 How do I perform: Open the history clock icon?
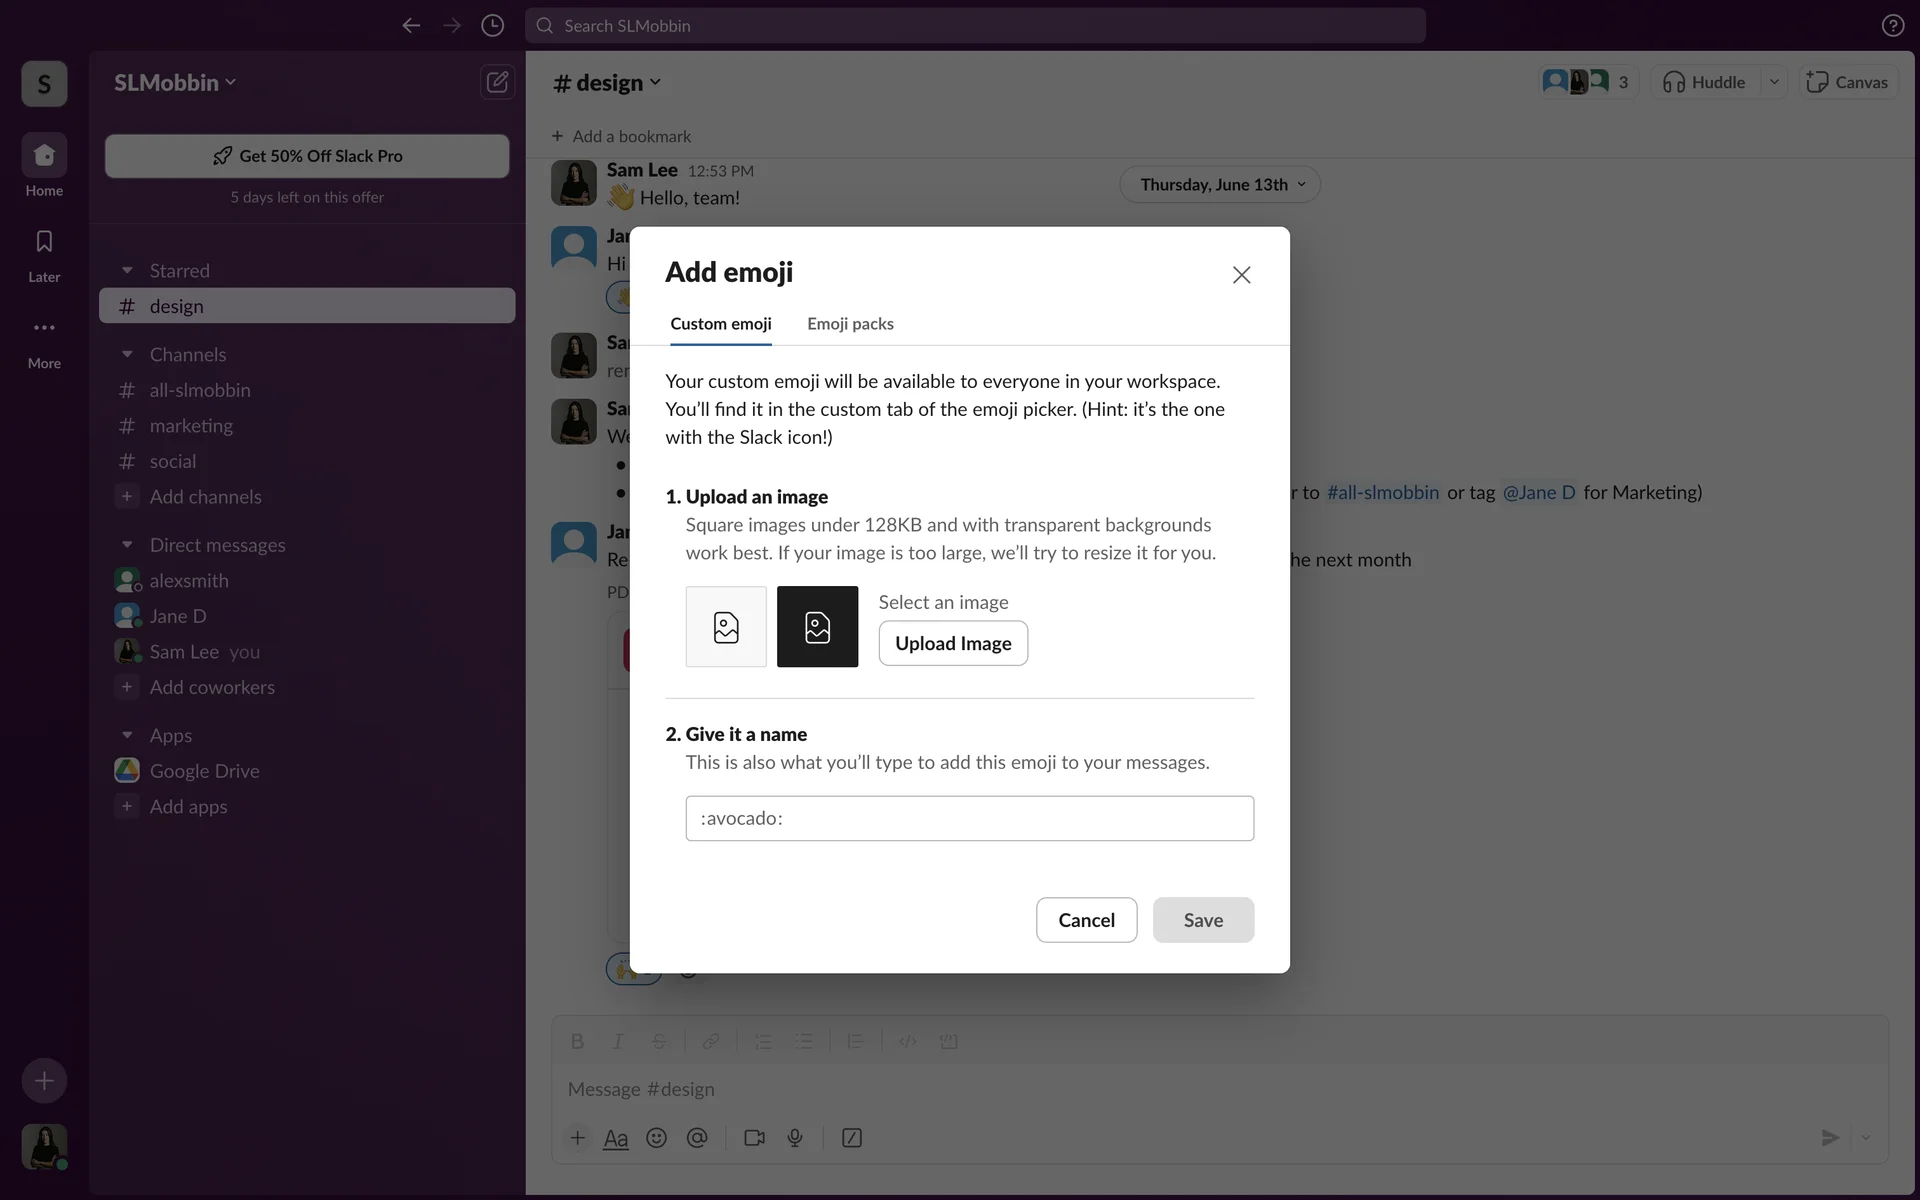(492, 26)
